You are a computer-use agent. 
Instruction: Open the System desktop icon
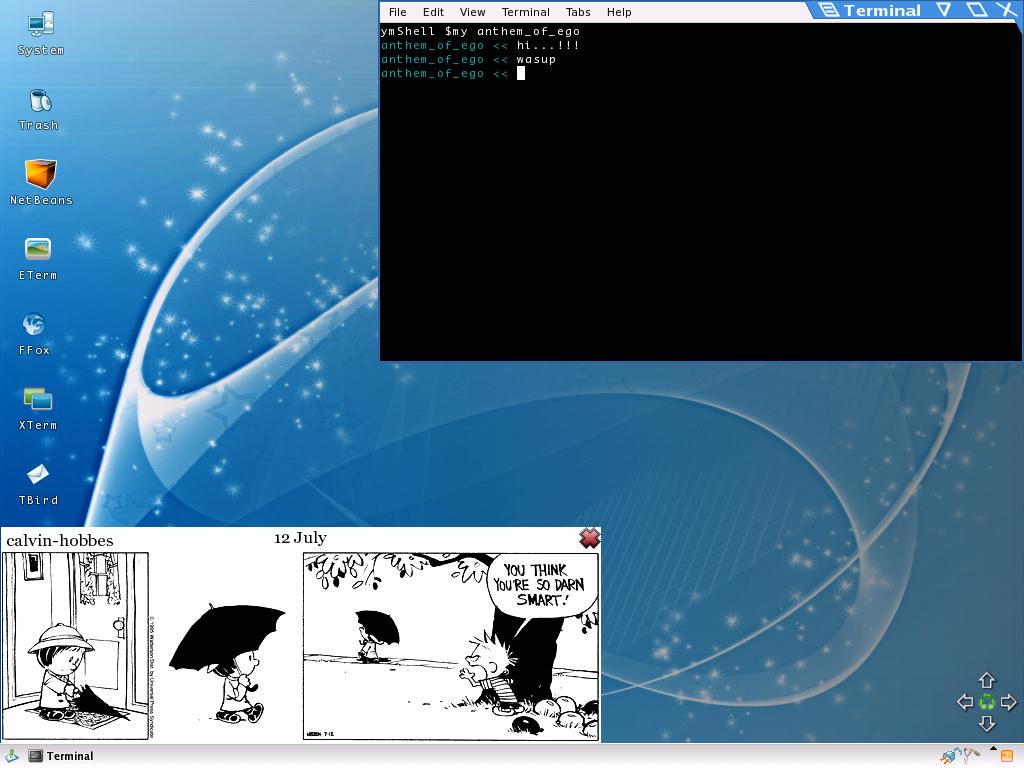coord(40,33)
